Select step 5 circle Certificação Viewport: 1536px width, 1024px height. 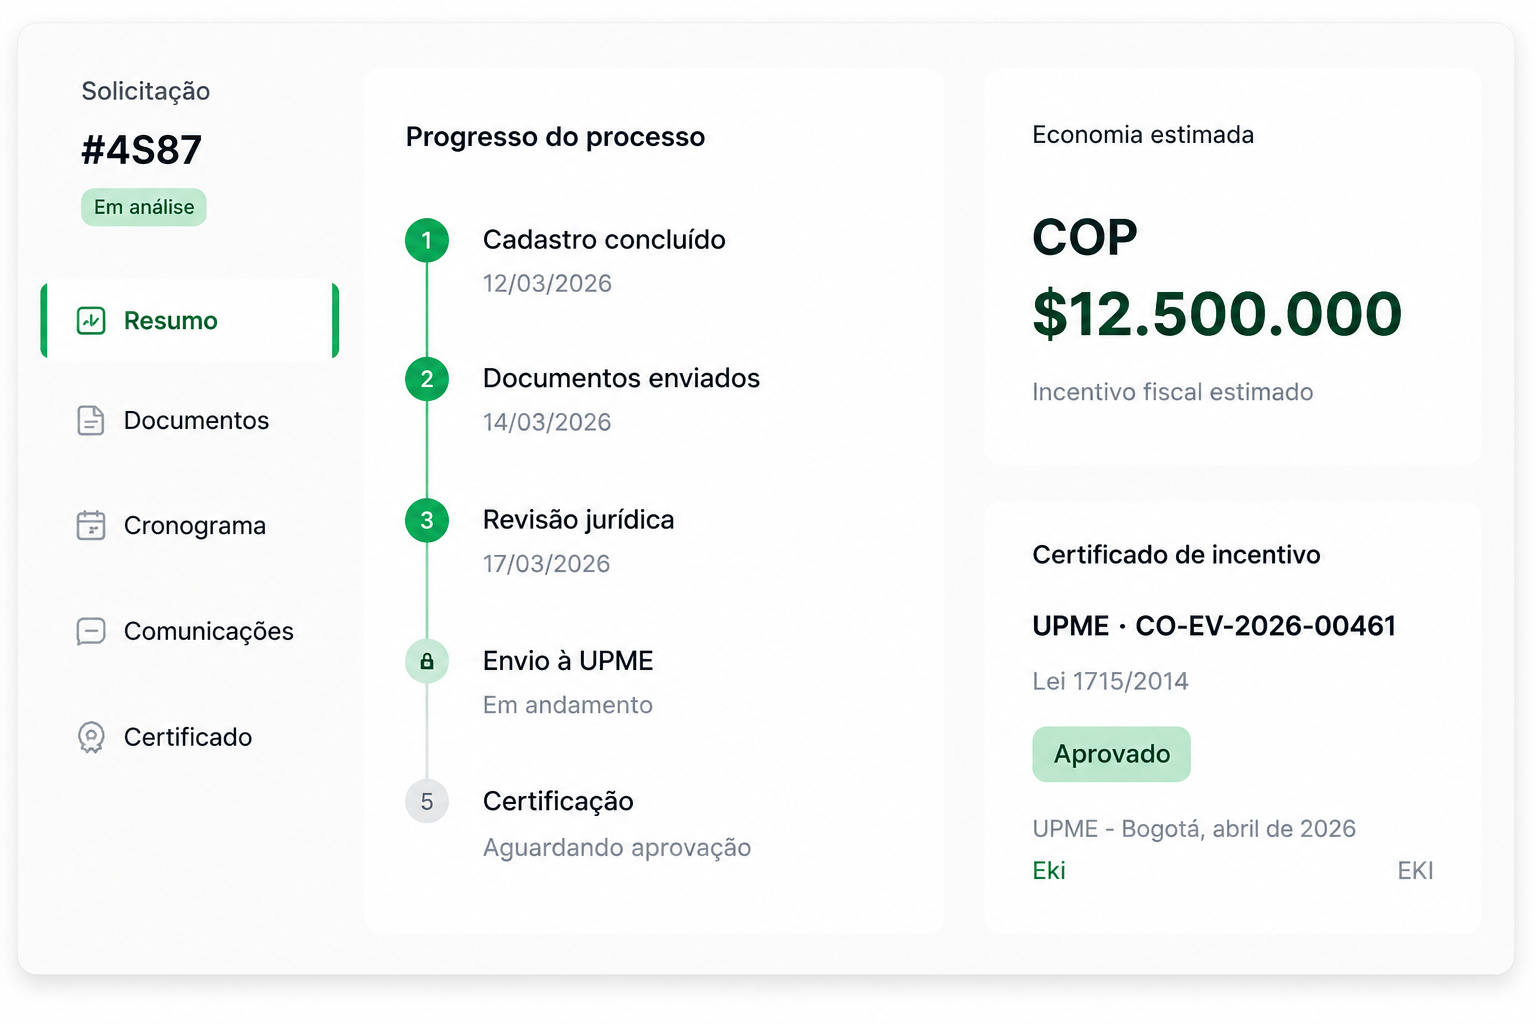[427, 801]
